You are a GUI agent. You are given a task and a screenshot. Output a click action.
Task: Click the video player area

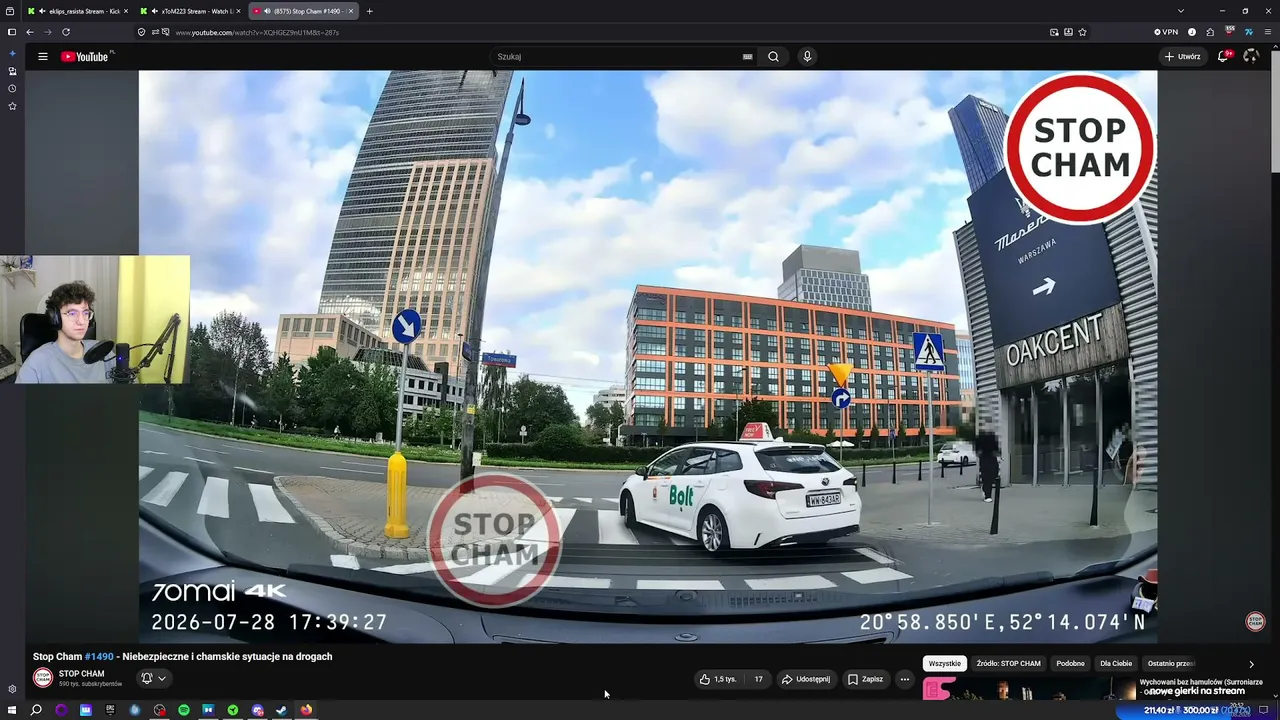click(x=648, y=356)
